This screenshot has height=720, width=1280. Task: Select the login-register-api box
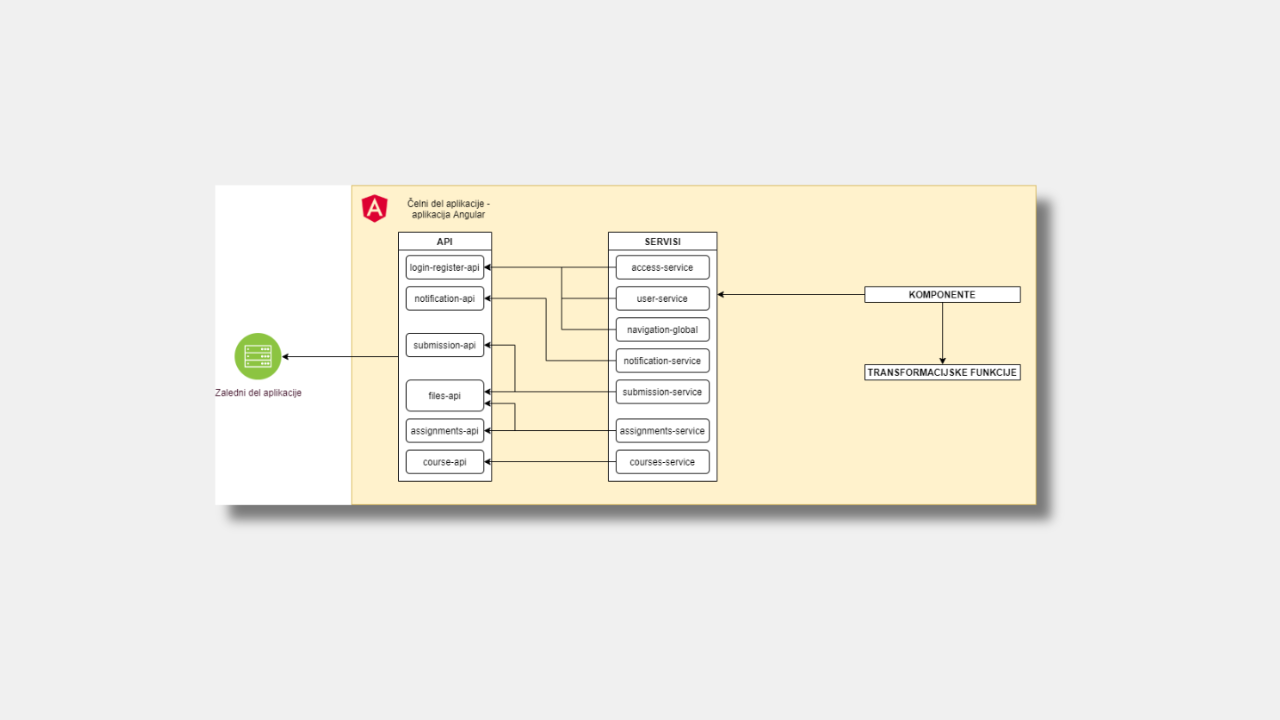[x=445, y=267]
